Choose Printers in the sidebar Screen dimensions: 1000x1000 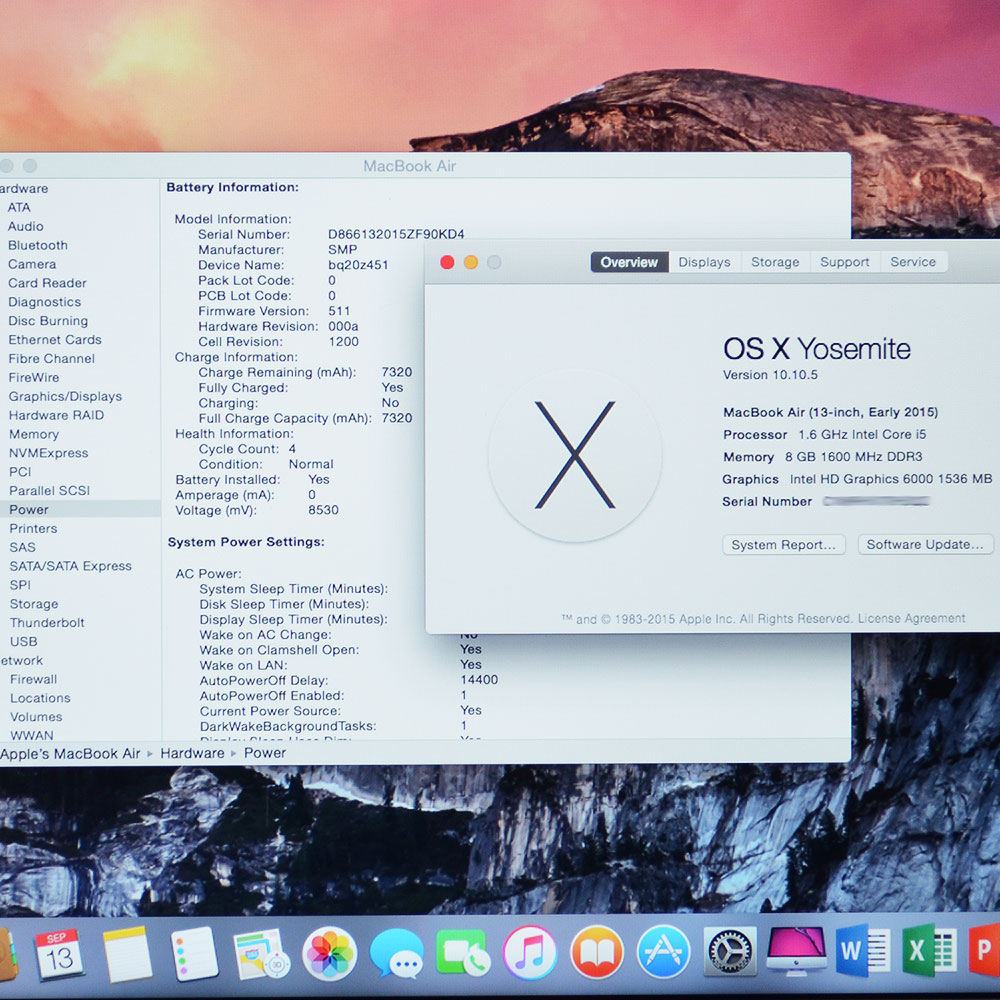tap(33, 528)
